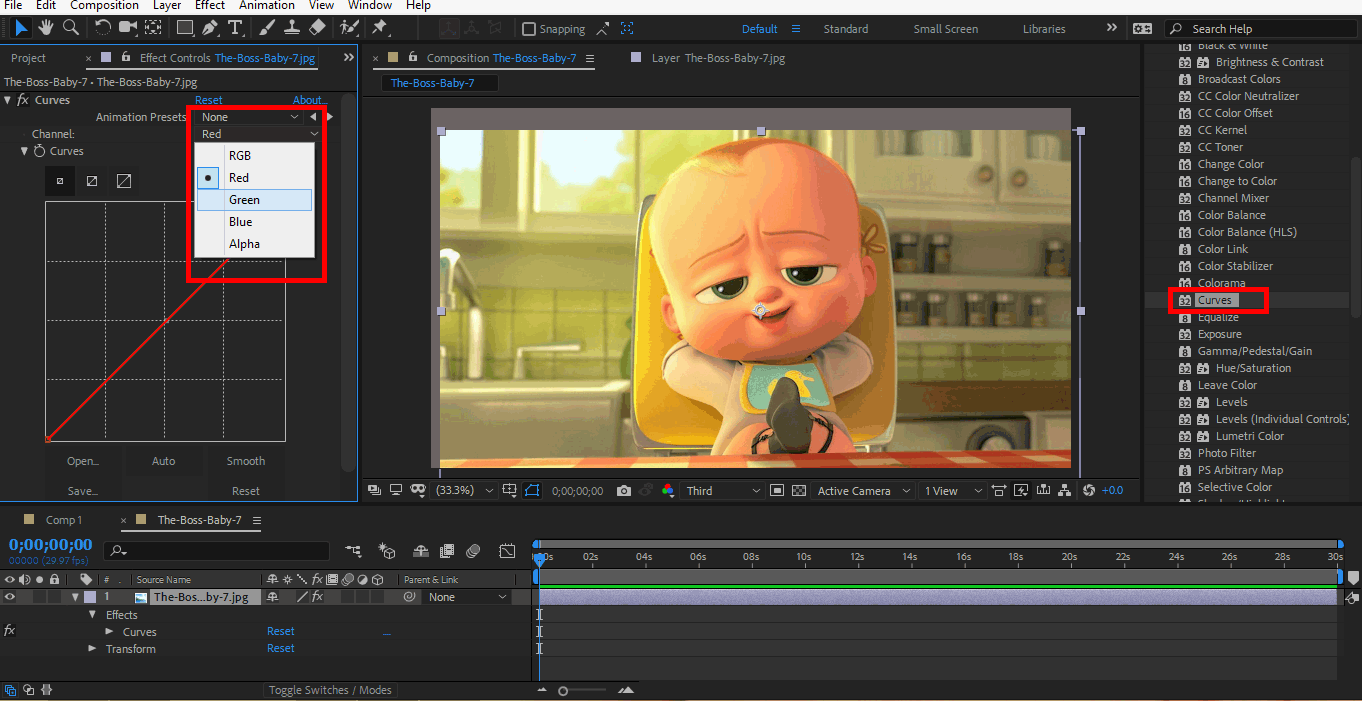Toggle the transparency grid in viewer
1362x701 pixels.
[x=799, y=491]
